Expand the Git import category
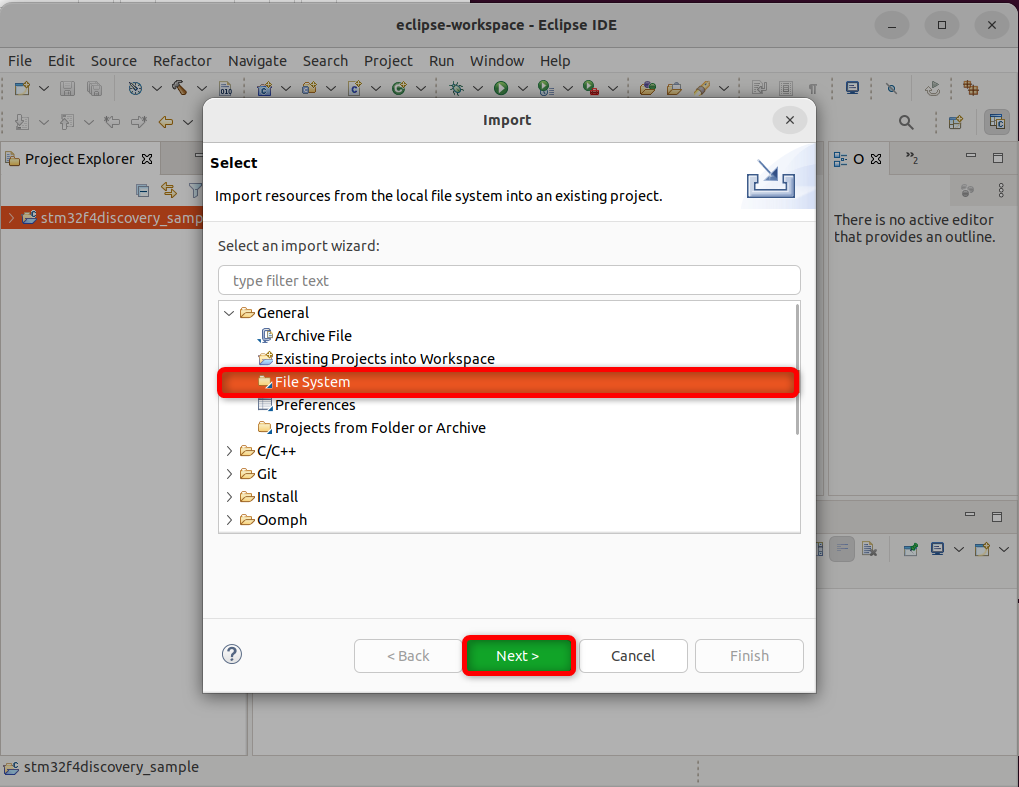This screenshot has width=1019, height=787. click(x=229, y=474)
